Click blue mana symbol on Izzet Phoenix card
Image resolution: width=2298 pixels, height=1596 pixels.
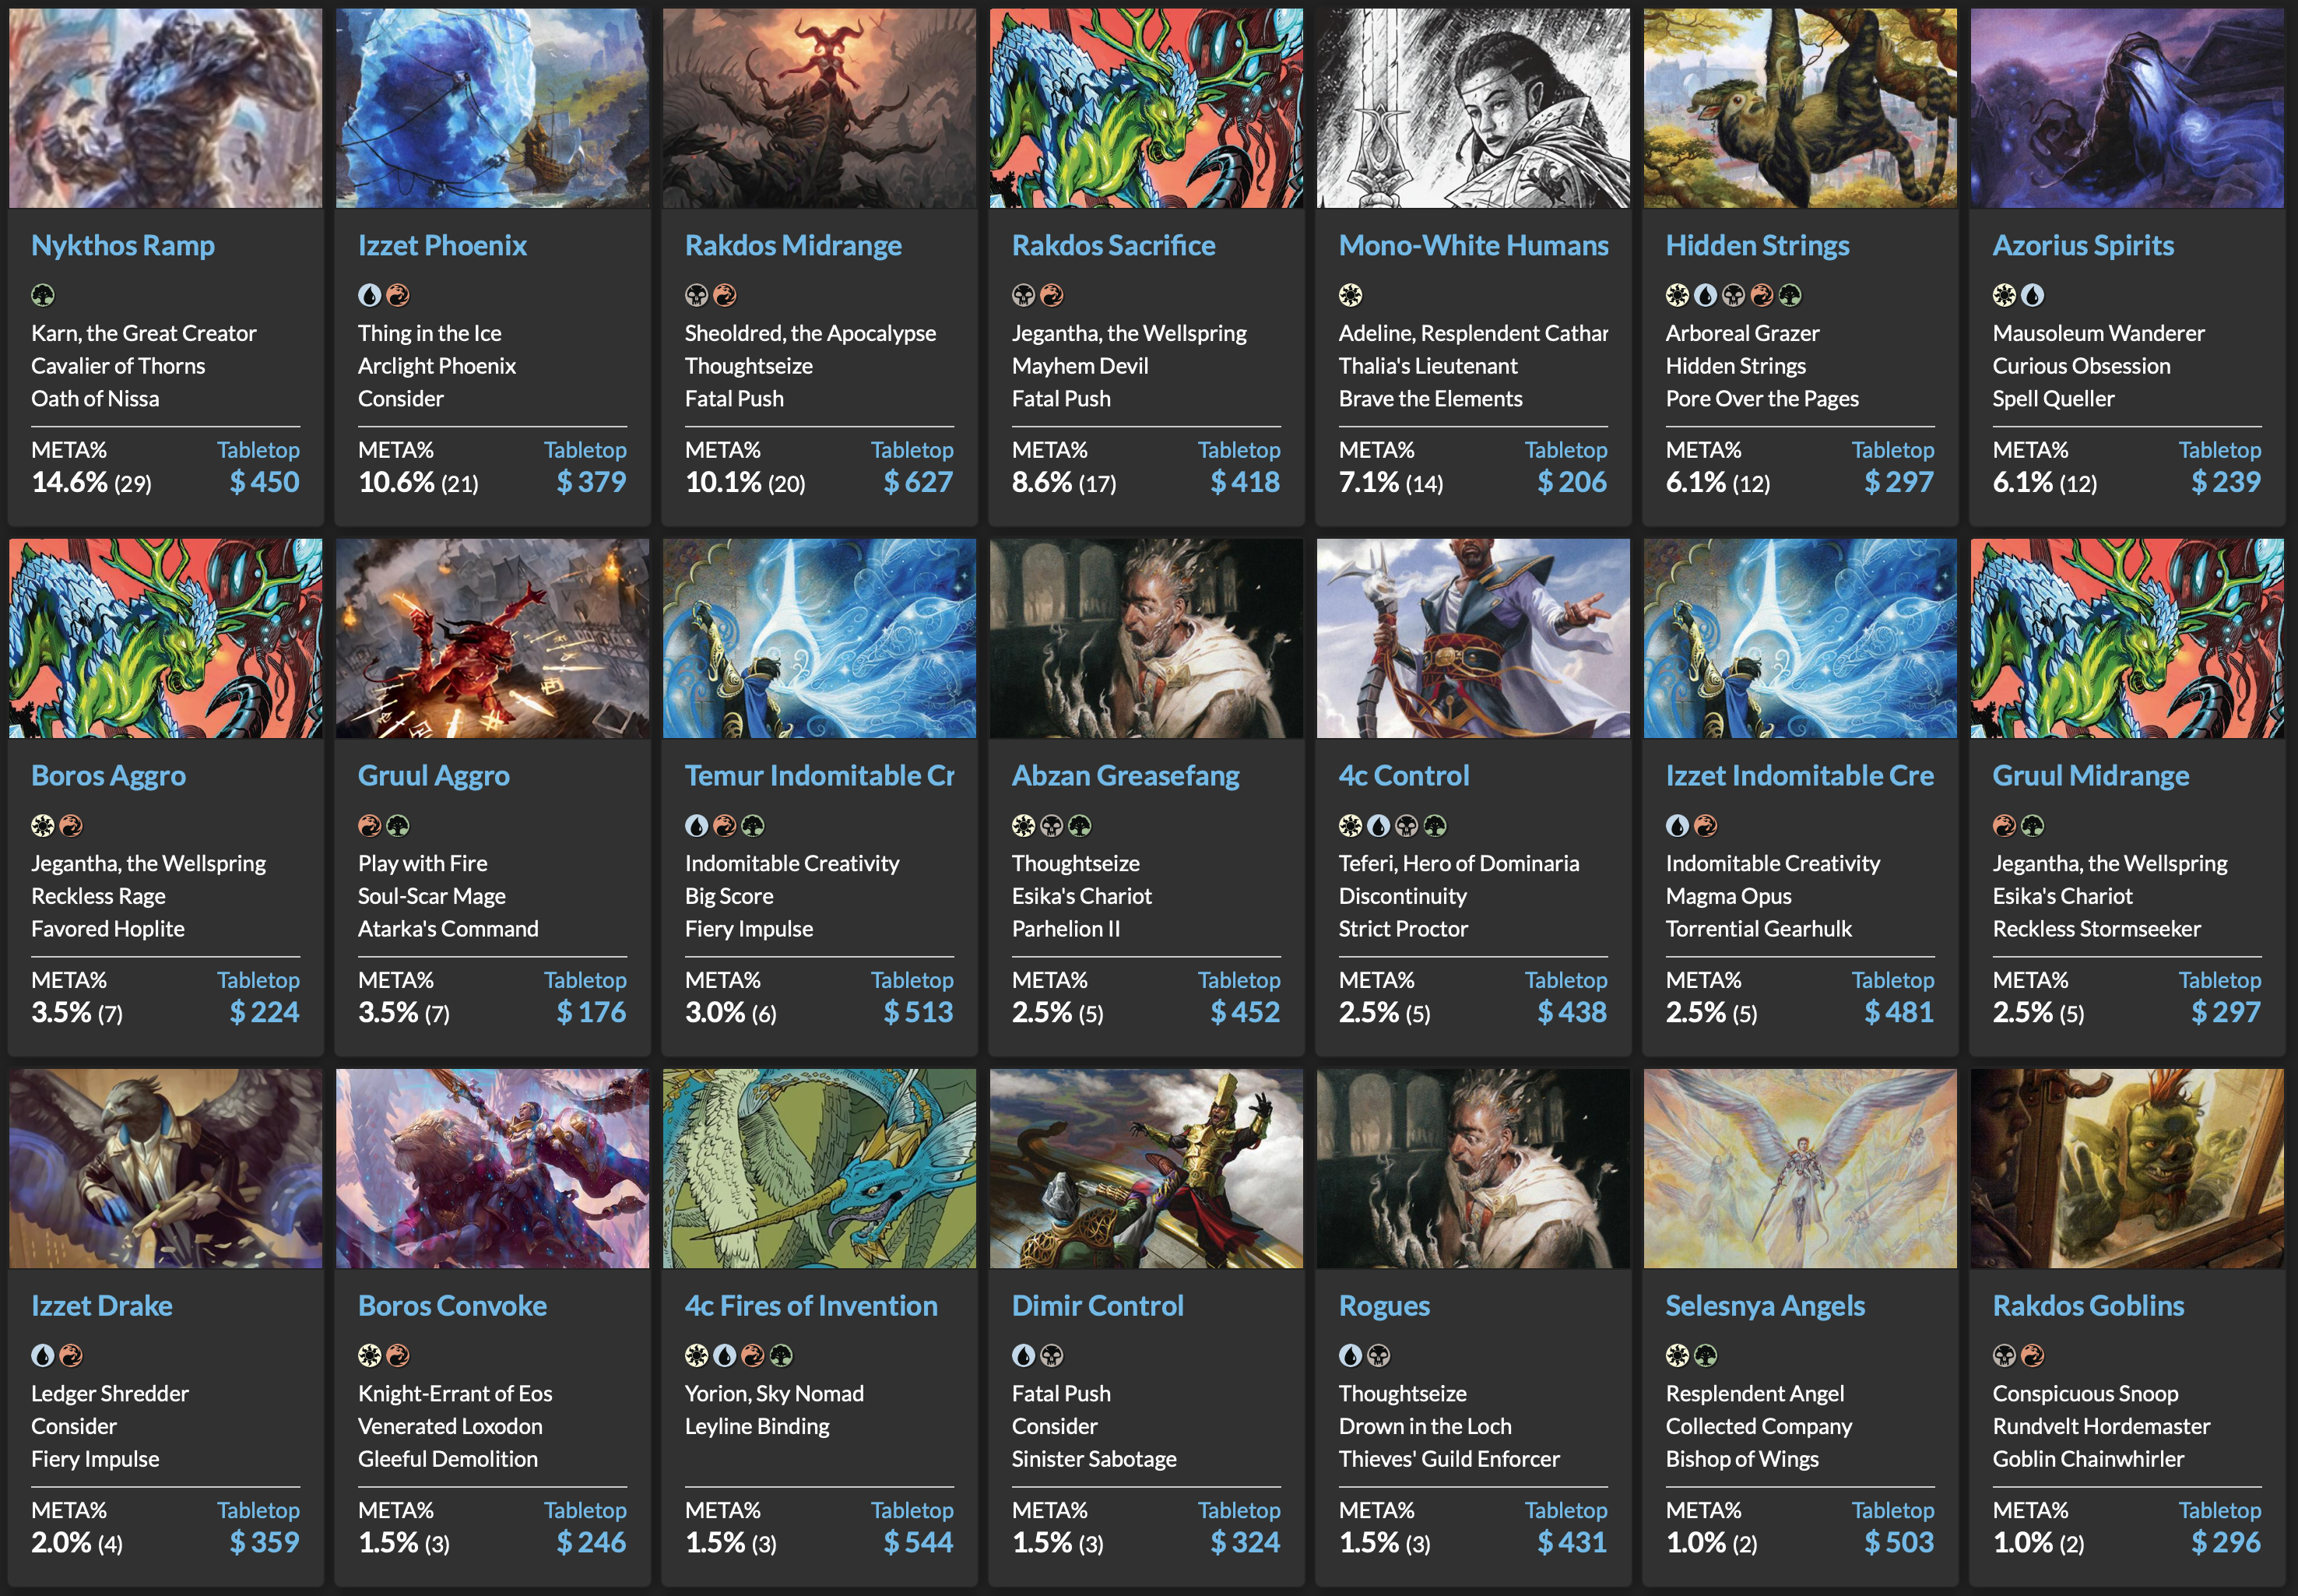pos(369,295)
